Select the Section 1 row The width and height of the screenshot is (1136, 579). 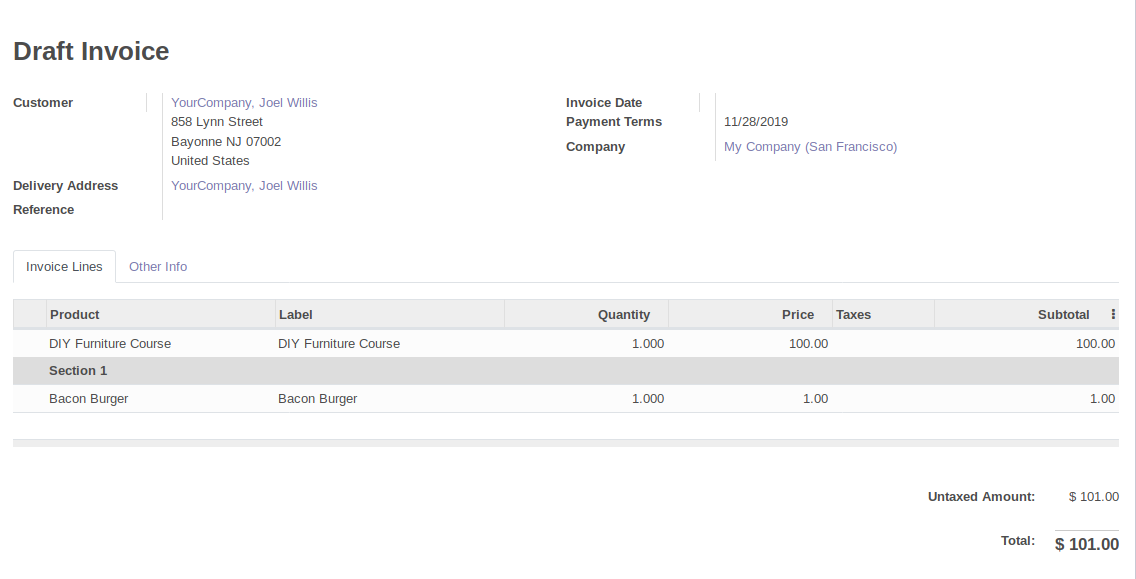click(x=78, y=370)
